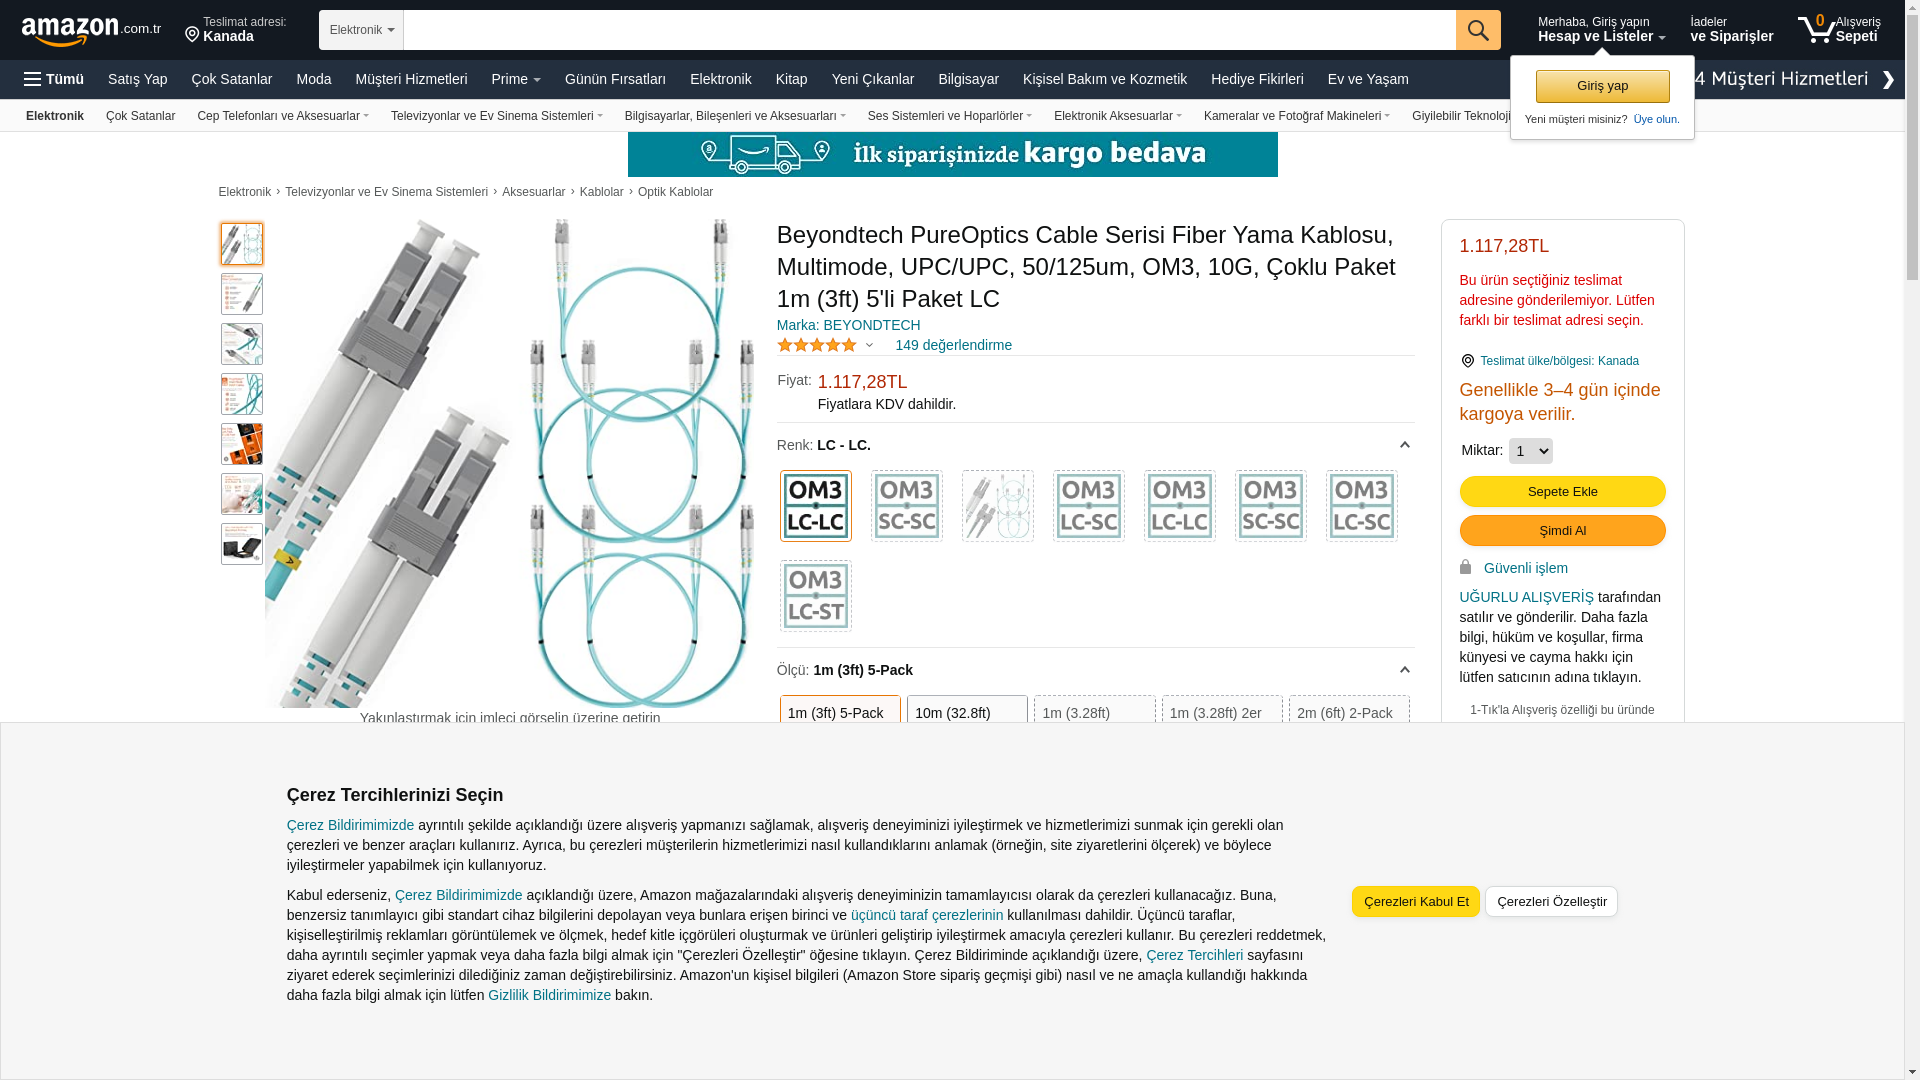Click the Amazon.com.tr logo
The image size is (1920, 1080).
point(91,31)
